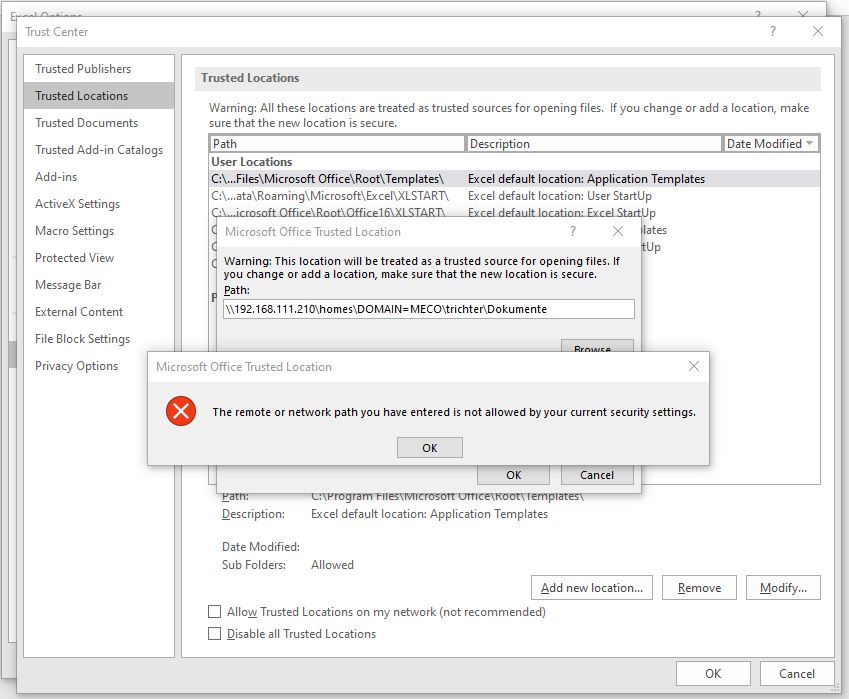Click the Path column header
This screenshot has height=699, width=849.
337,144
